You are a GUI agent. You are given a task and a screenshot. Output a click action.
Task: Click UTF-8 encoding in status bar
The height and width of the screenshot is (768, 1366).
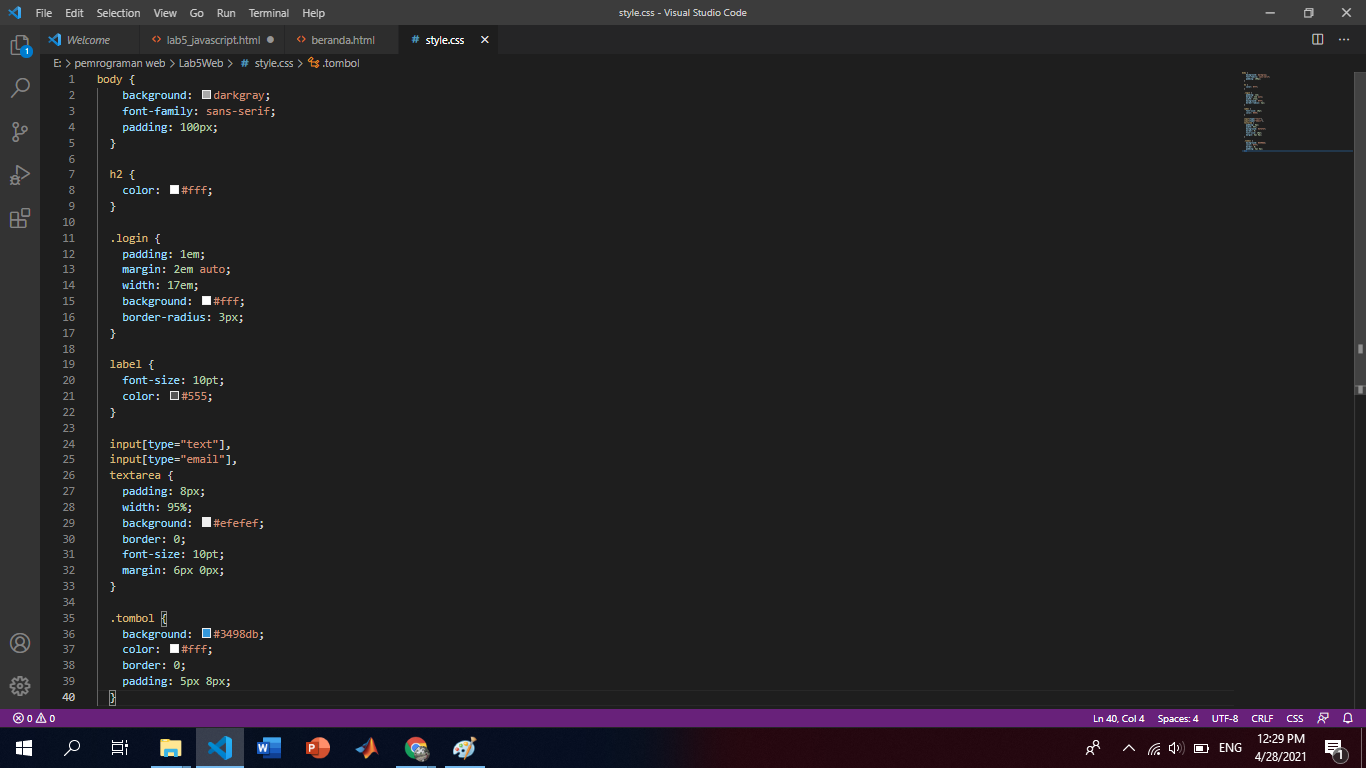tap(1224, 717)
